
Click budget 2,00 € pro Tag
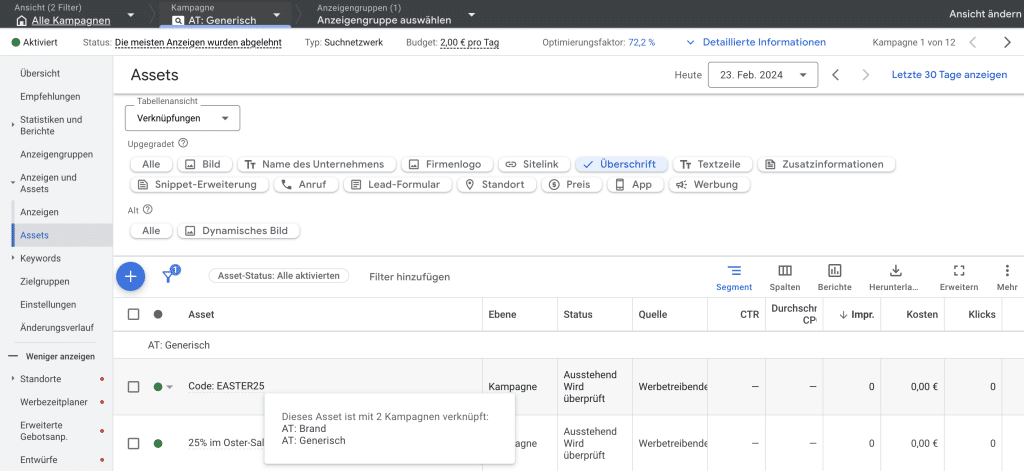(470, 42)
